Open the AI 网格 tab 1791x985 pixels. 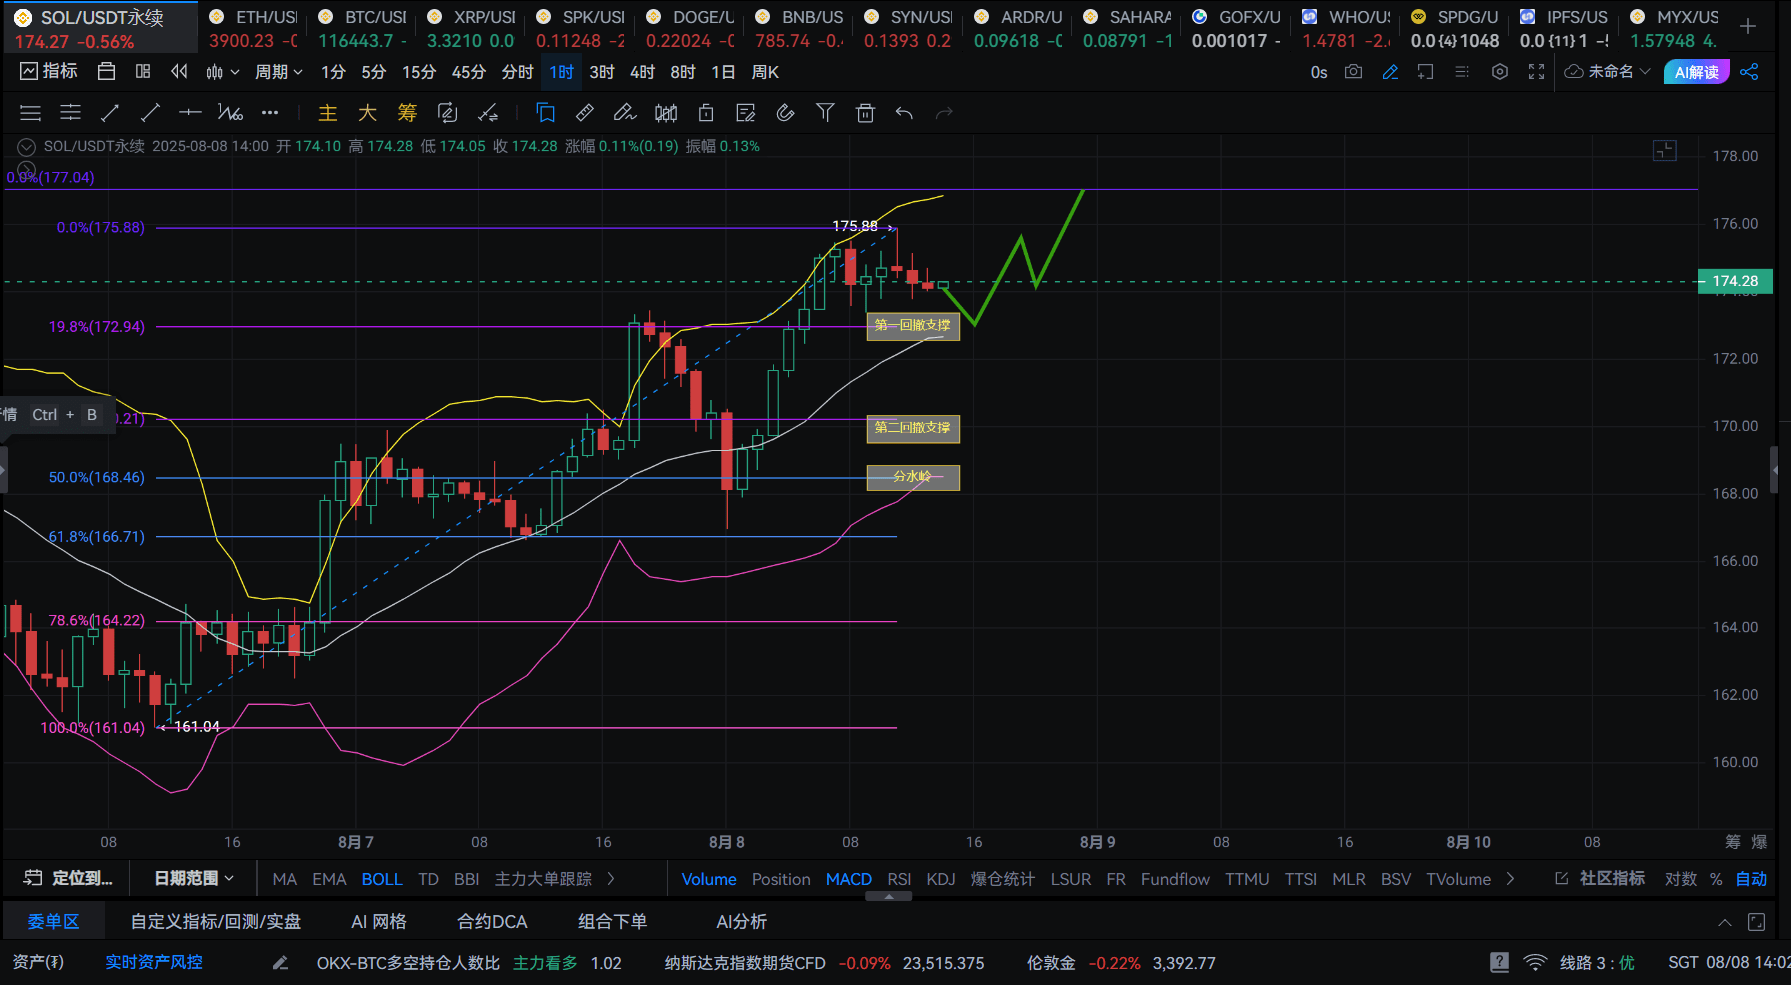tap(379, 921)
